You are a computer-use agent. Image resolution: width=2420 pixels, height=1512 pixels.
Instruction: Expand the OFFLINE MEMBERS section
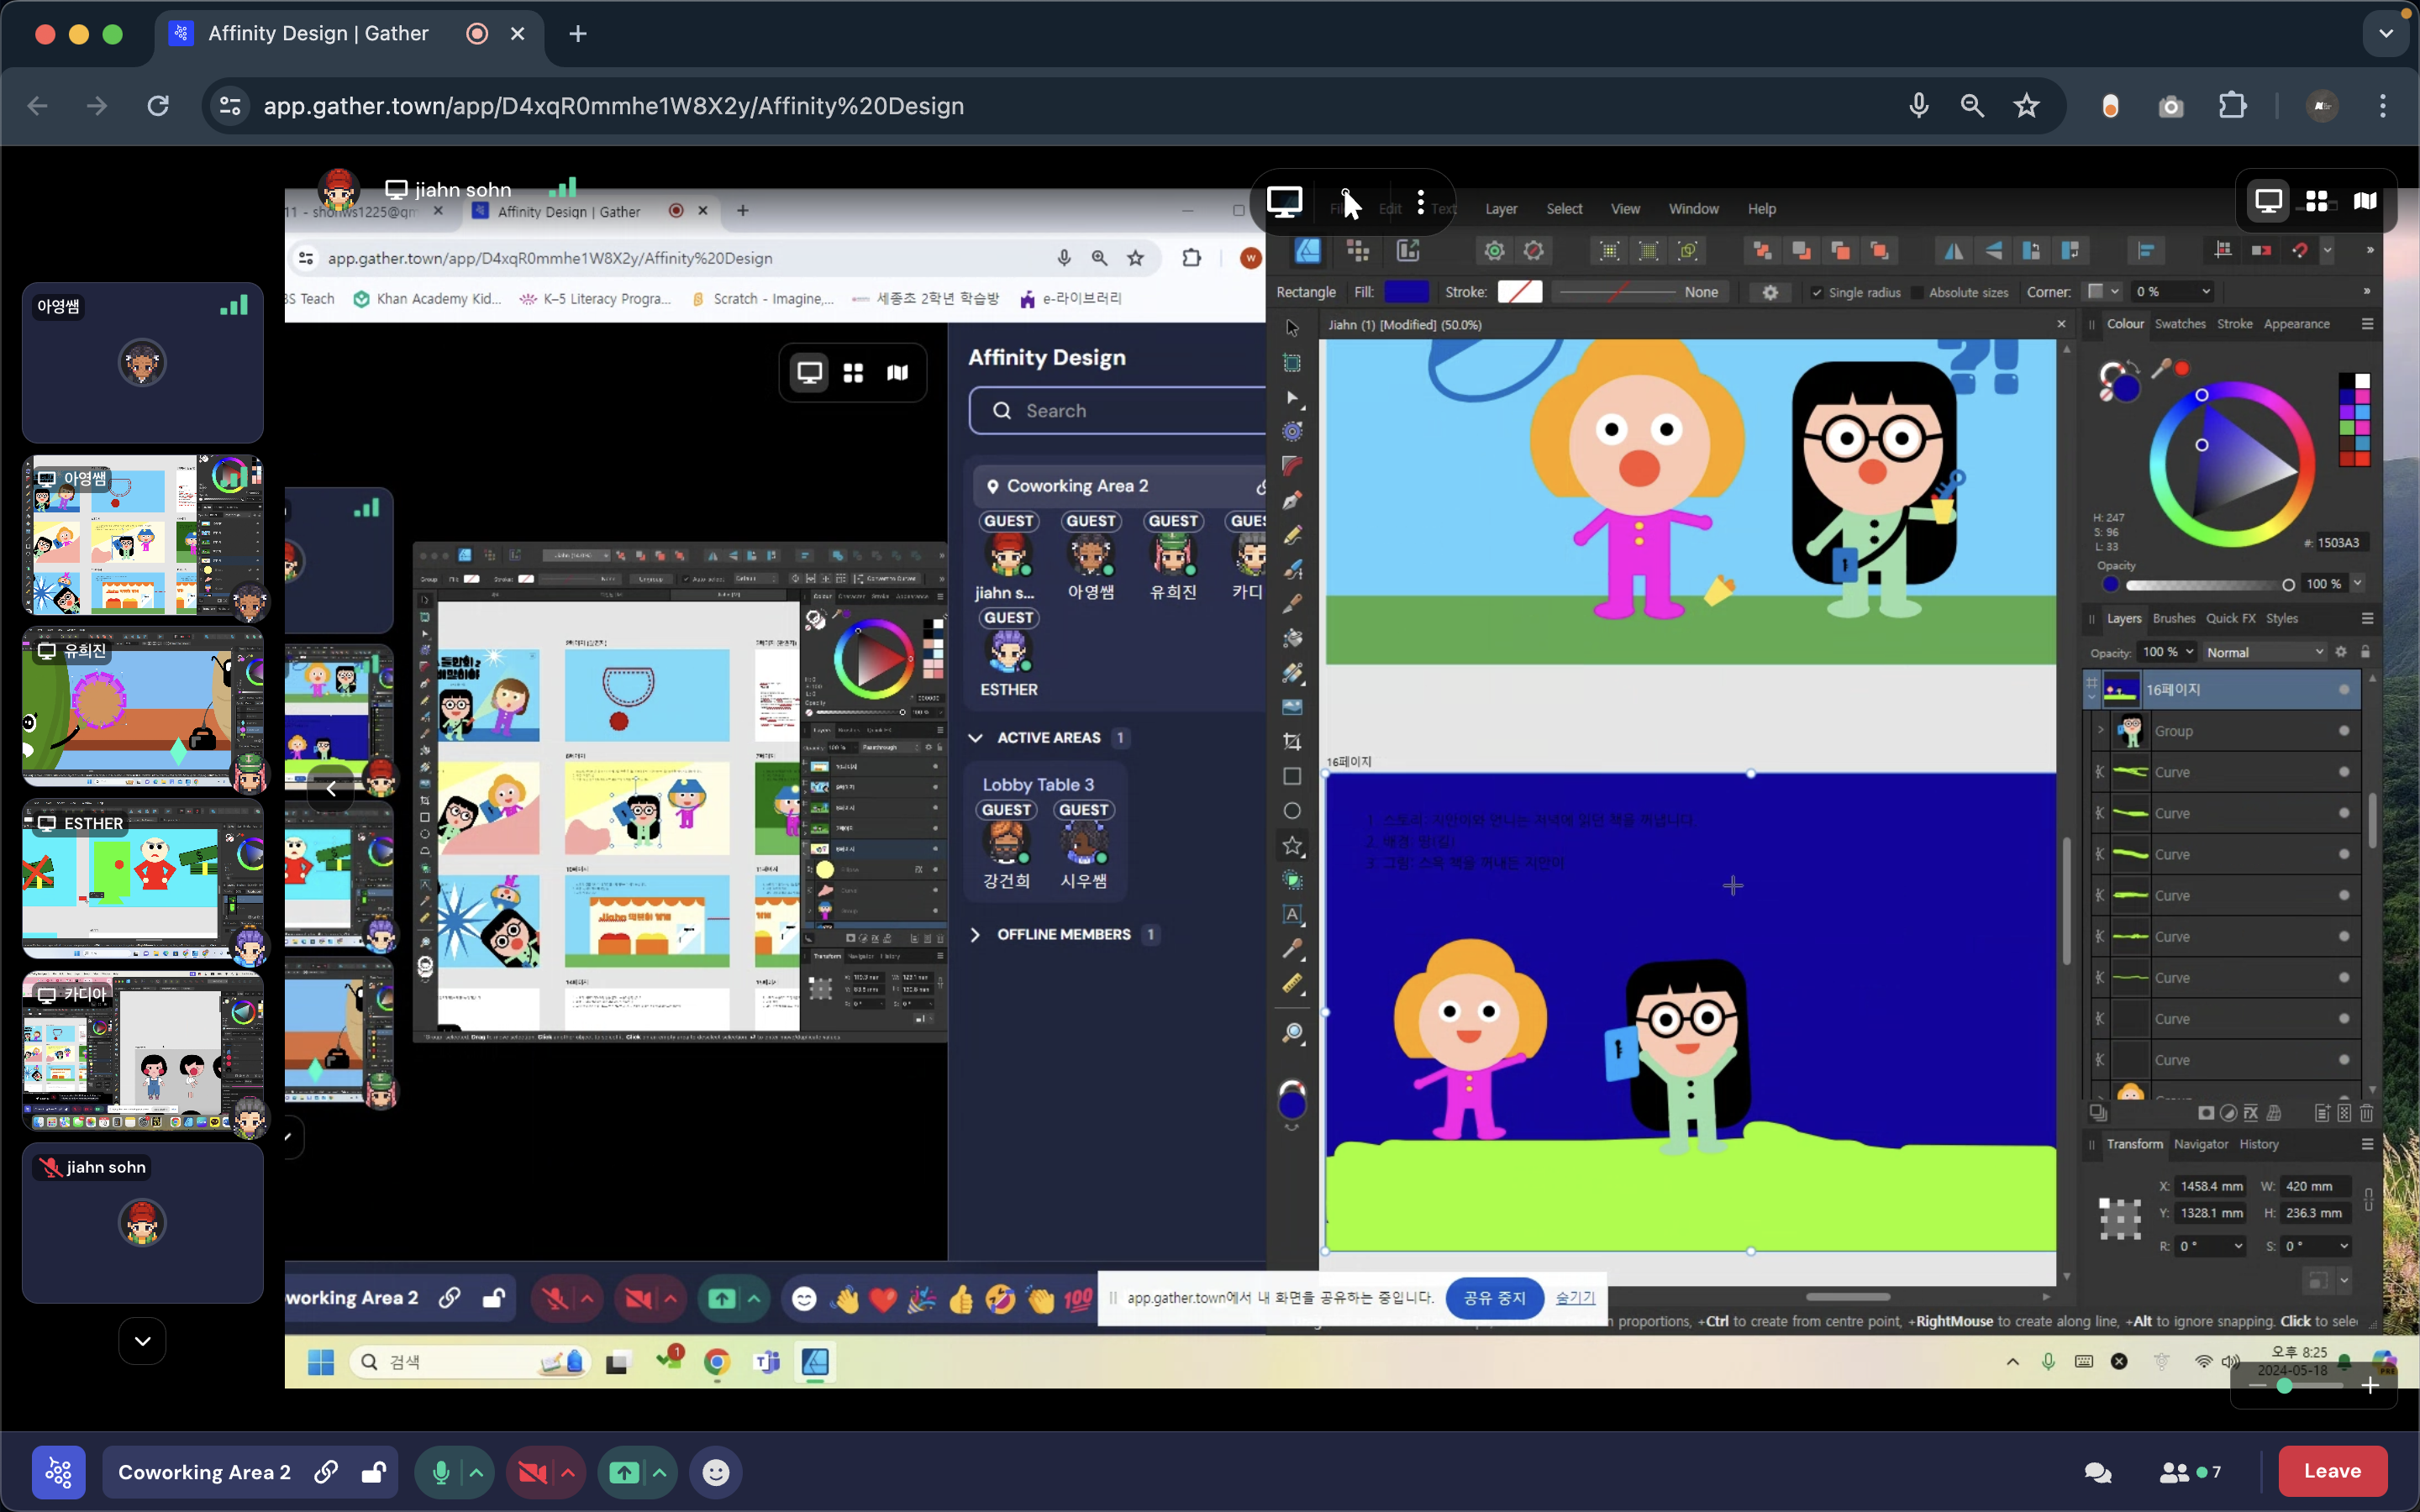tap(975, 934)
